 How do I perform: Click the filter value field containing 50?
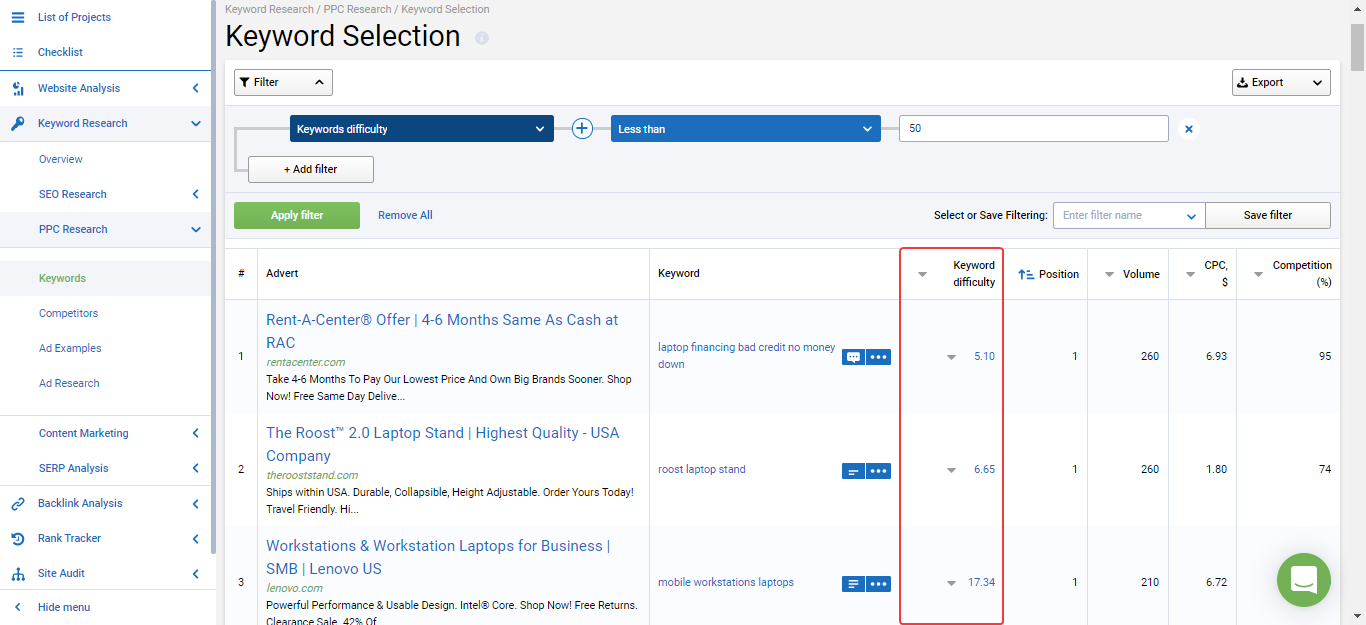click(x=1034, y=129)
